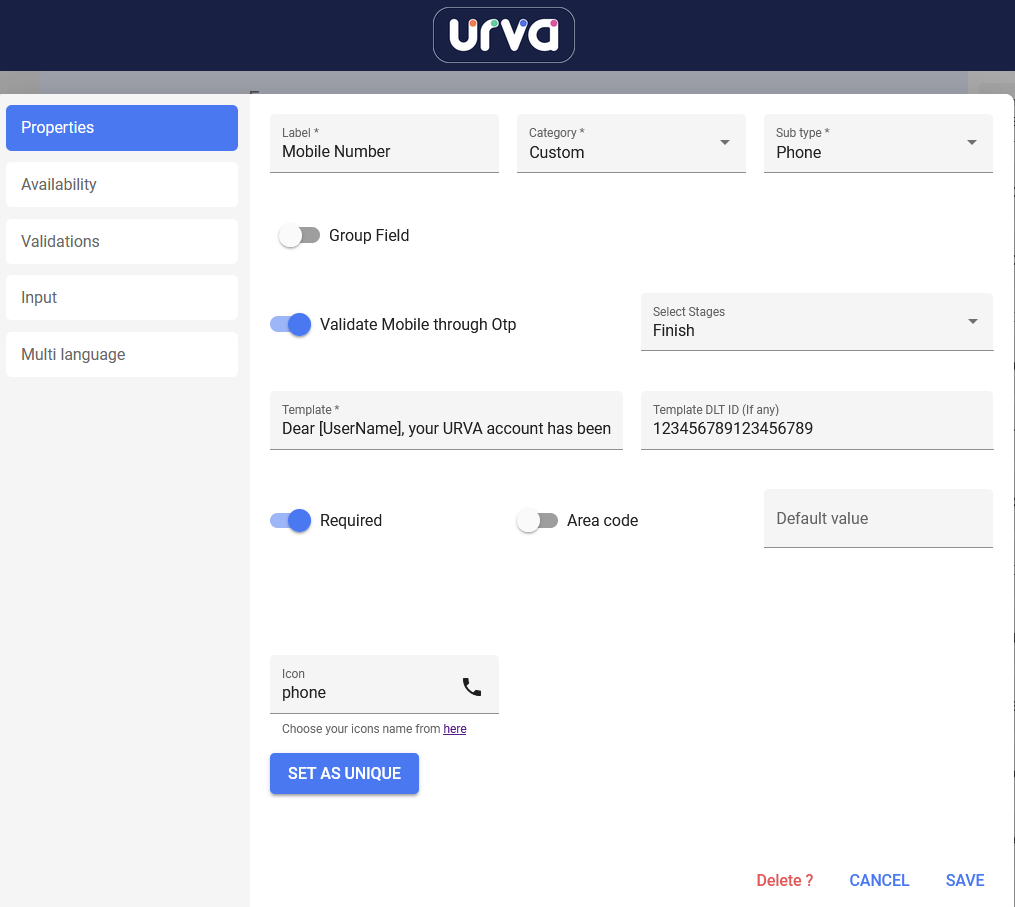
Task: Click the URVA logo in header
Action: 503,35
